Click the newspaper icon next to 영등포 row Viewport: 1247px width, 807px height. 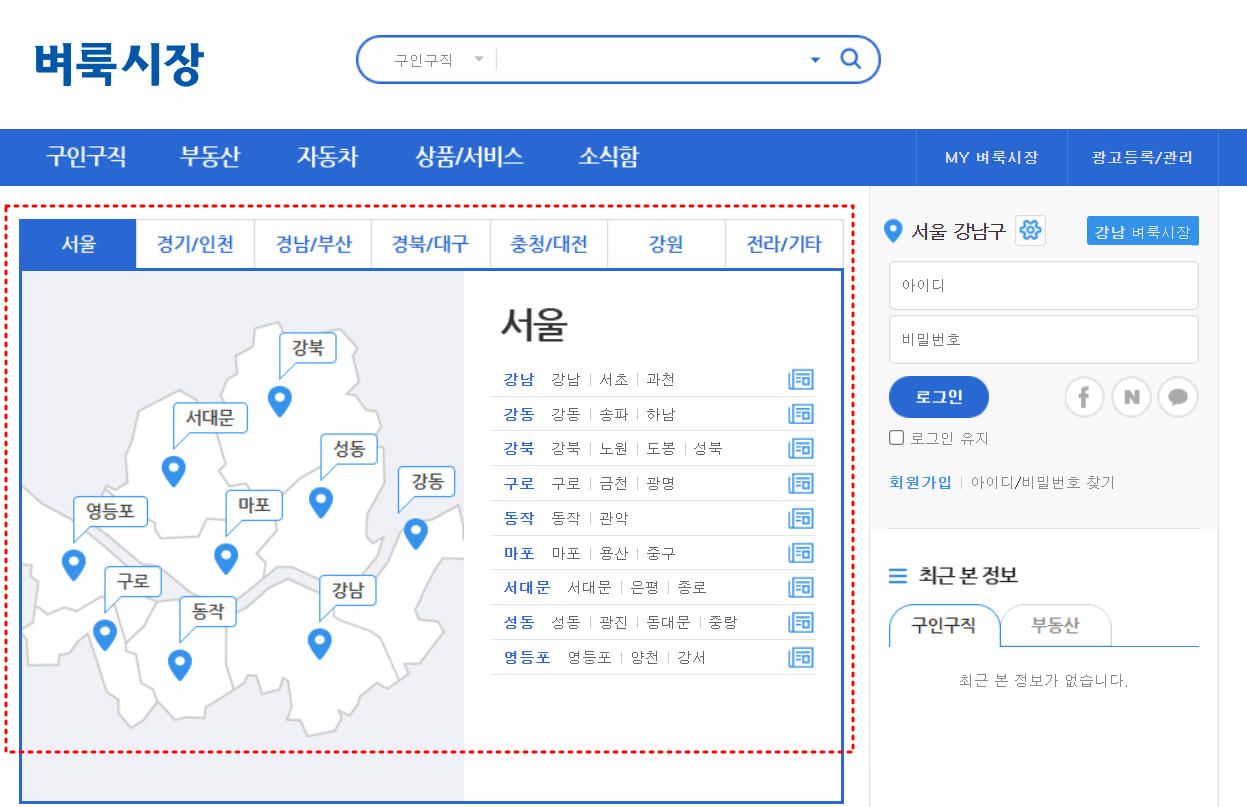800,657
